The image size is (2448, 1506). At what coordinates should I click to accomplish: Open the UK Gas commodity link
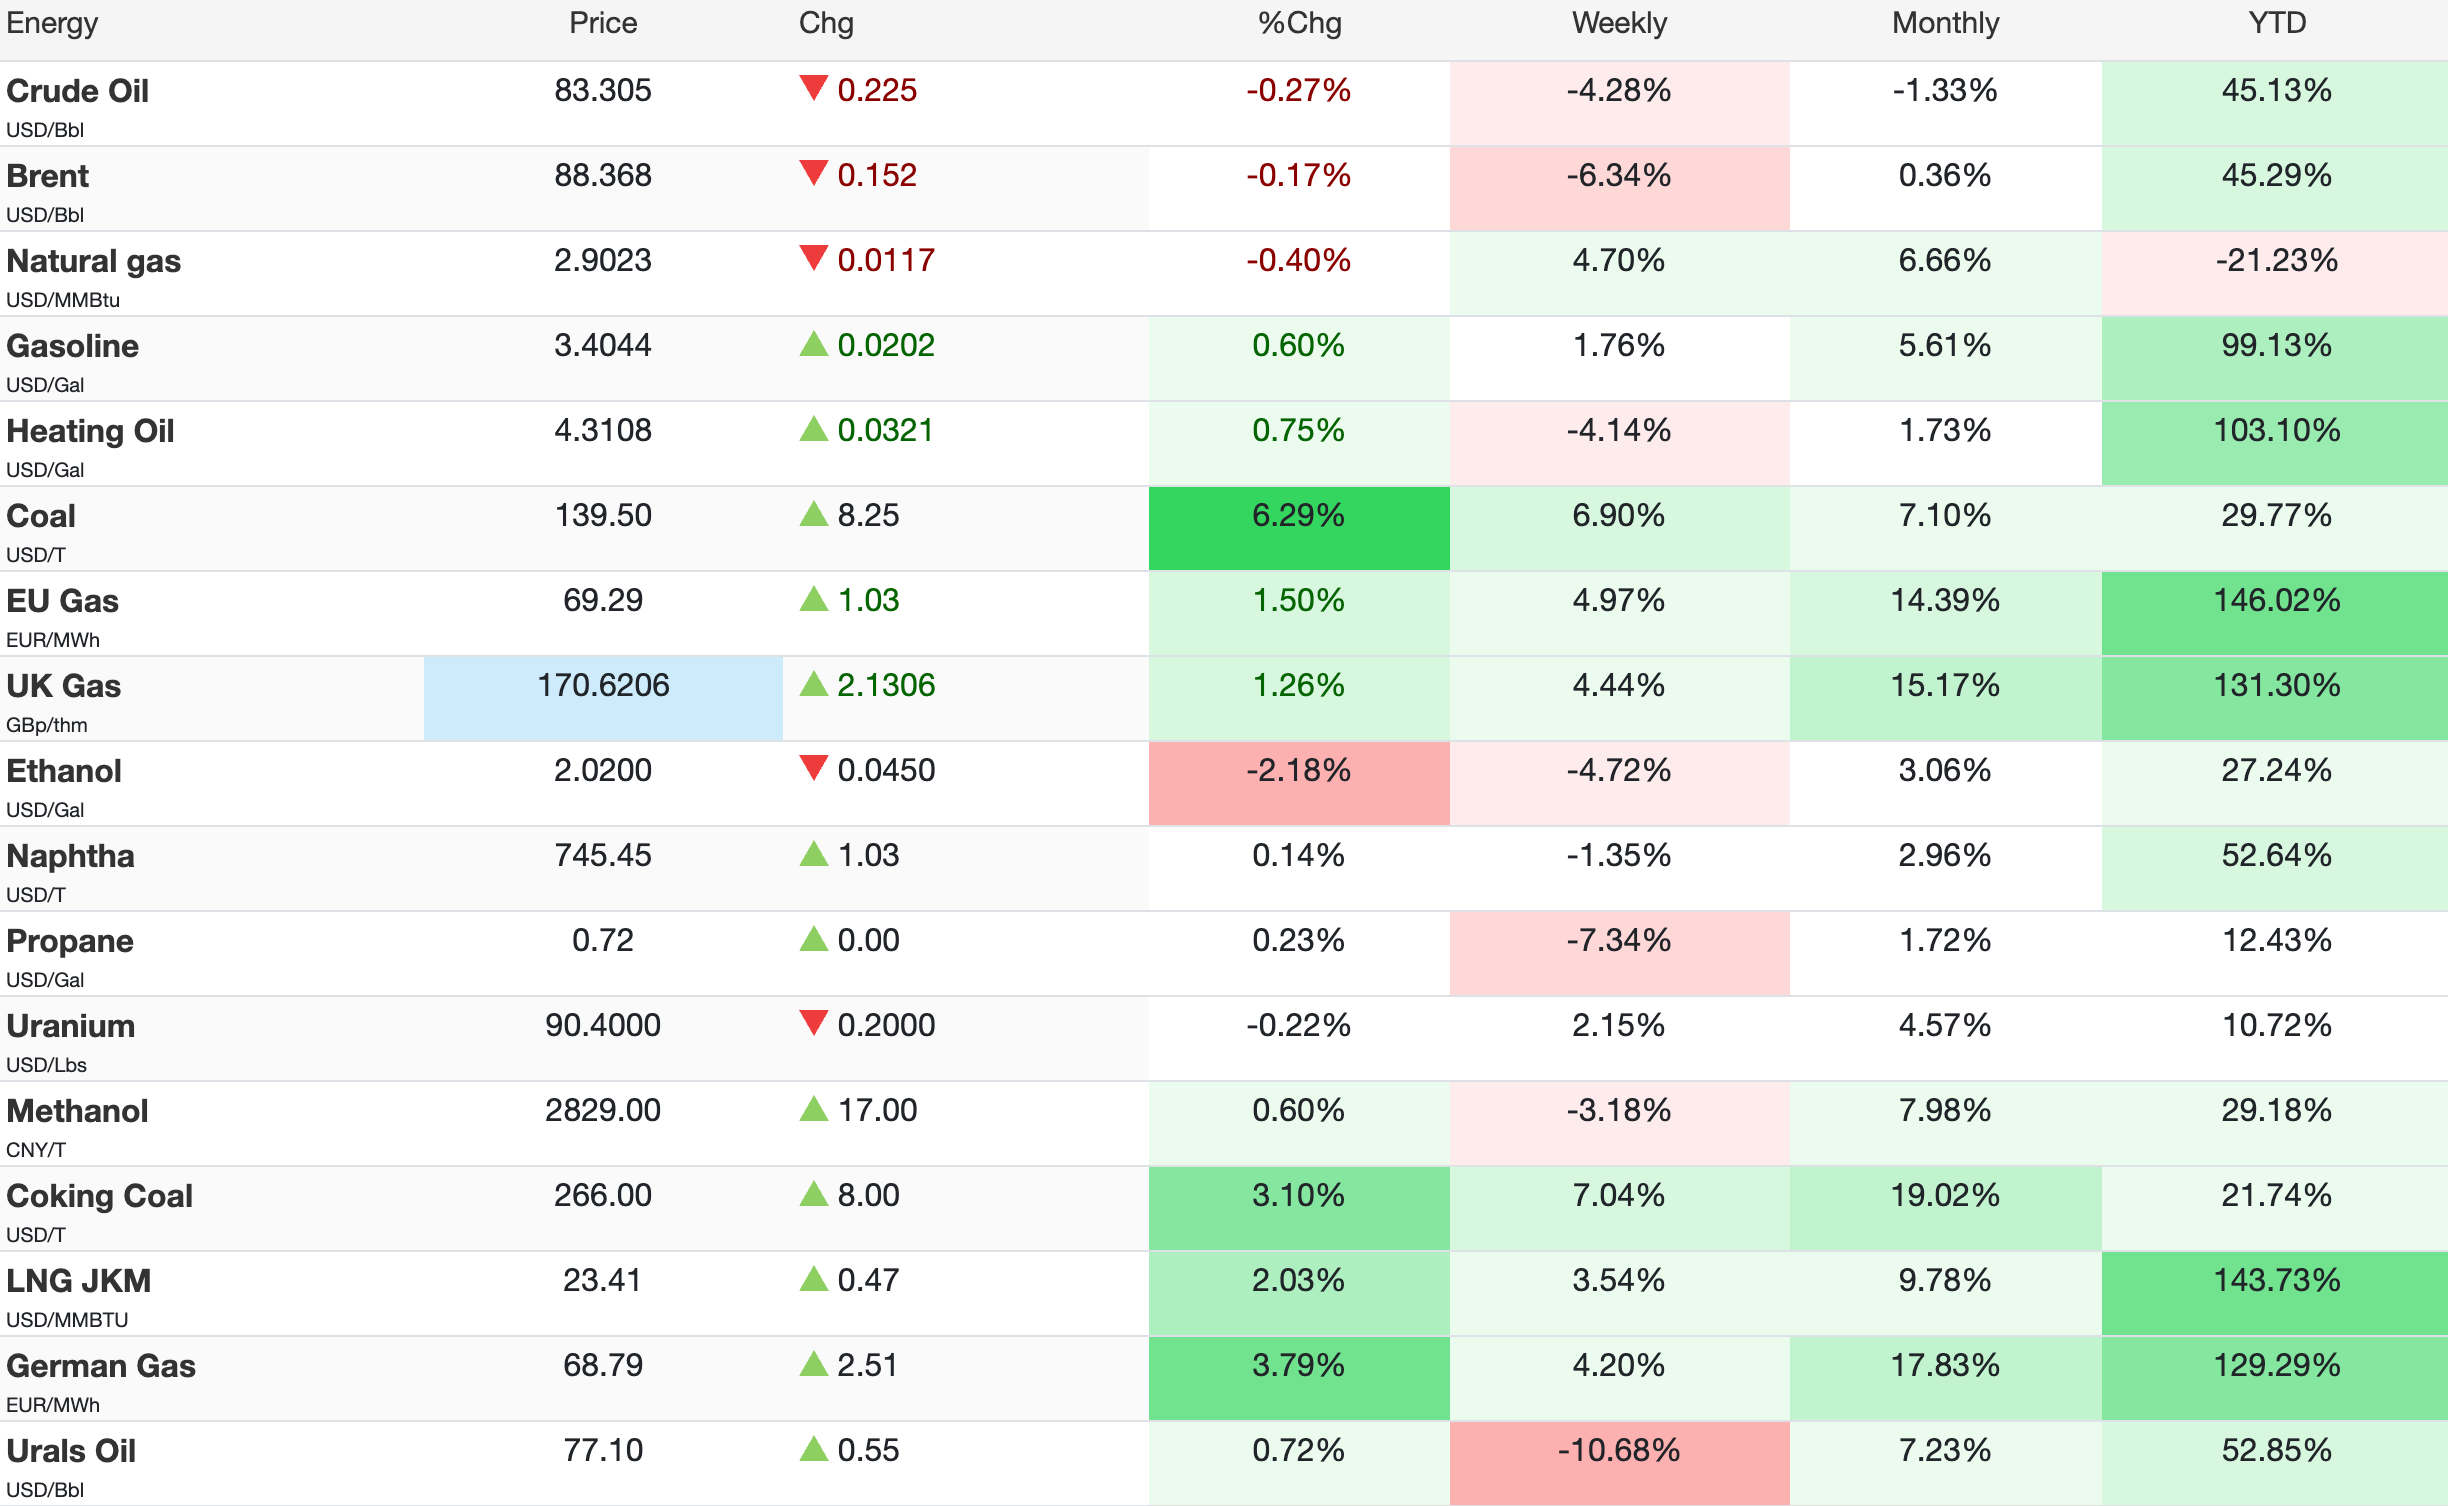click(63, 686)
